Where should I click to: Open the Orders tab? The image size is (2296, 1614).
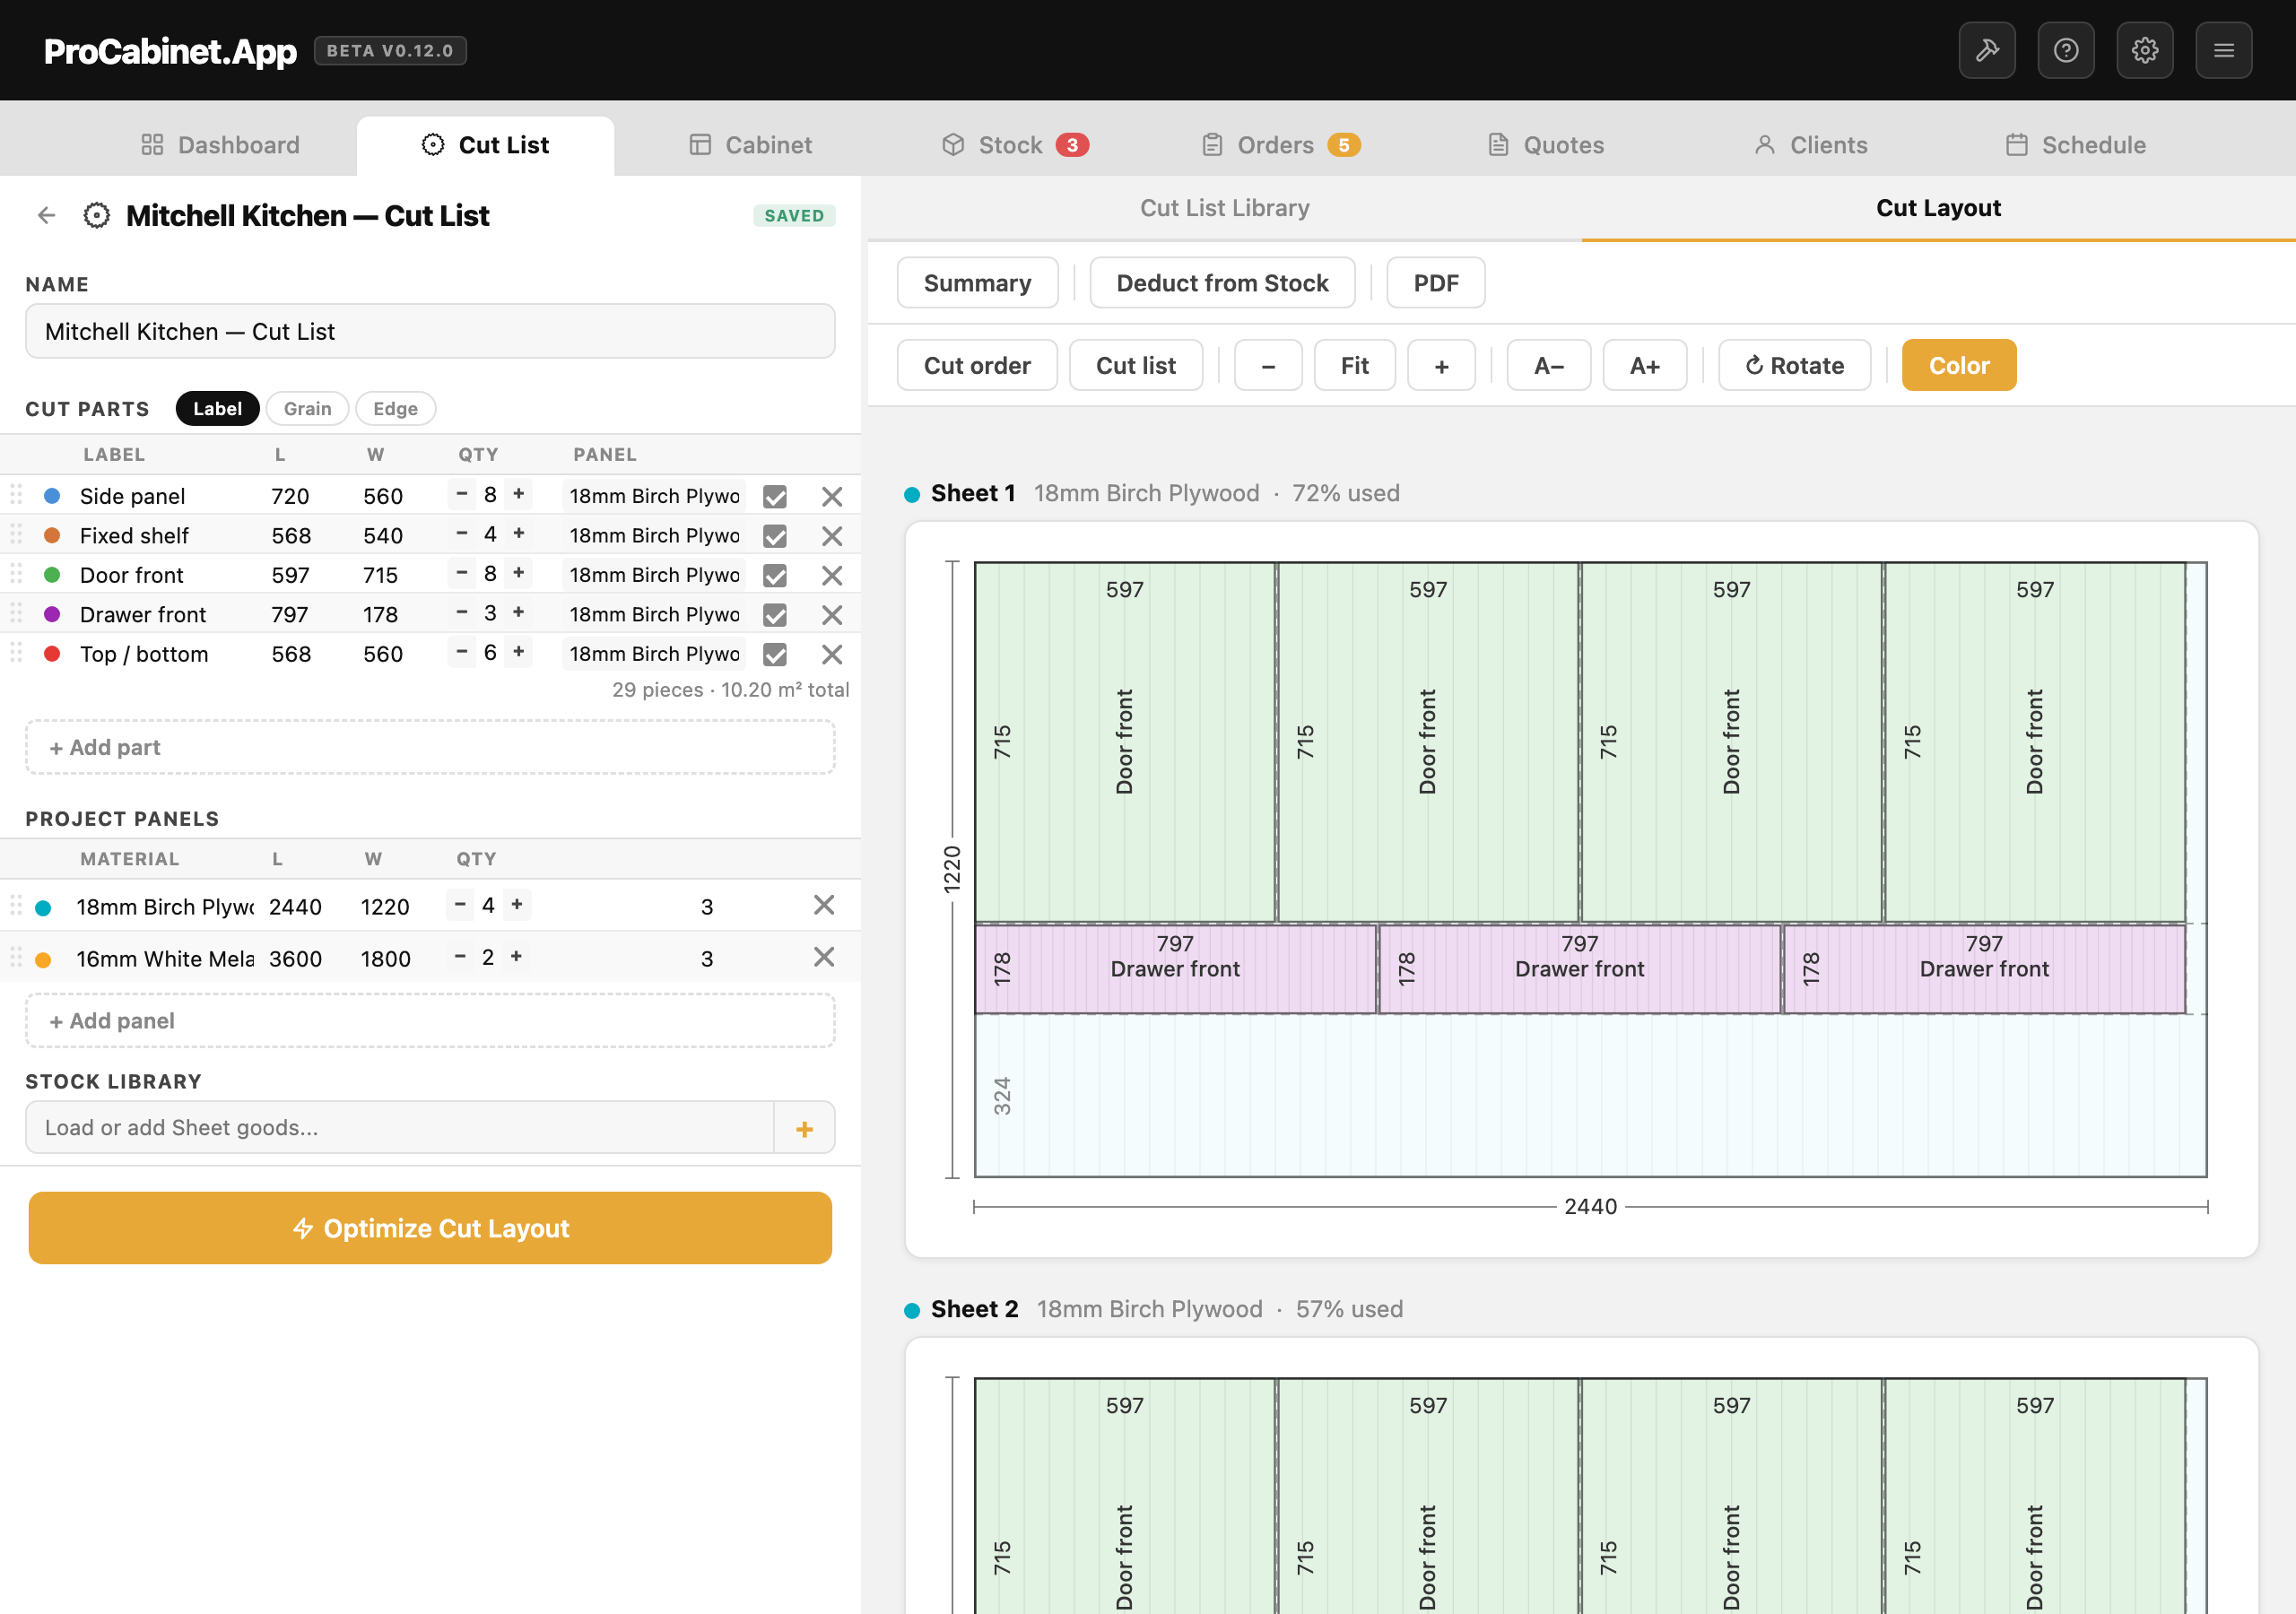click(x=1280, y=145)
